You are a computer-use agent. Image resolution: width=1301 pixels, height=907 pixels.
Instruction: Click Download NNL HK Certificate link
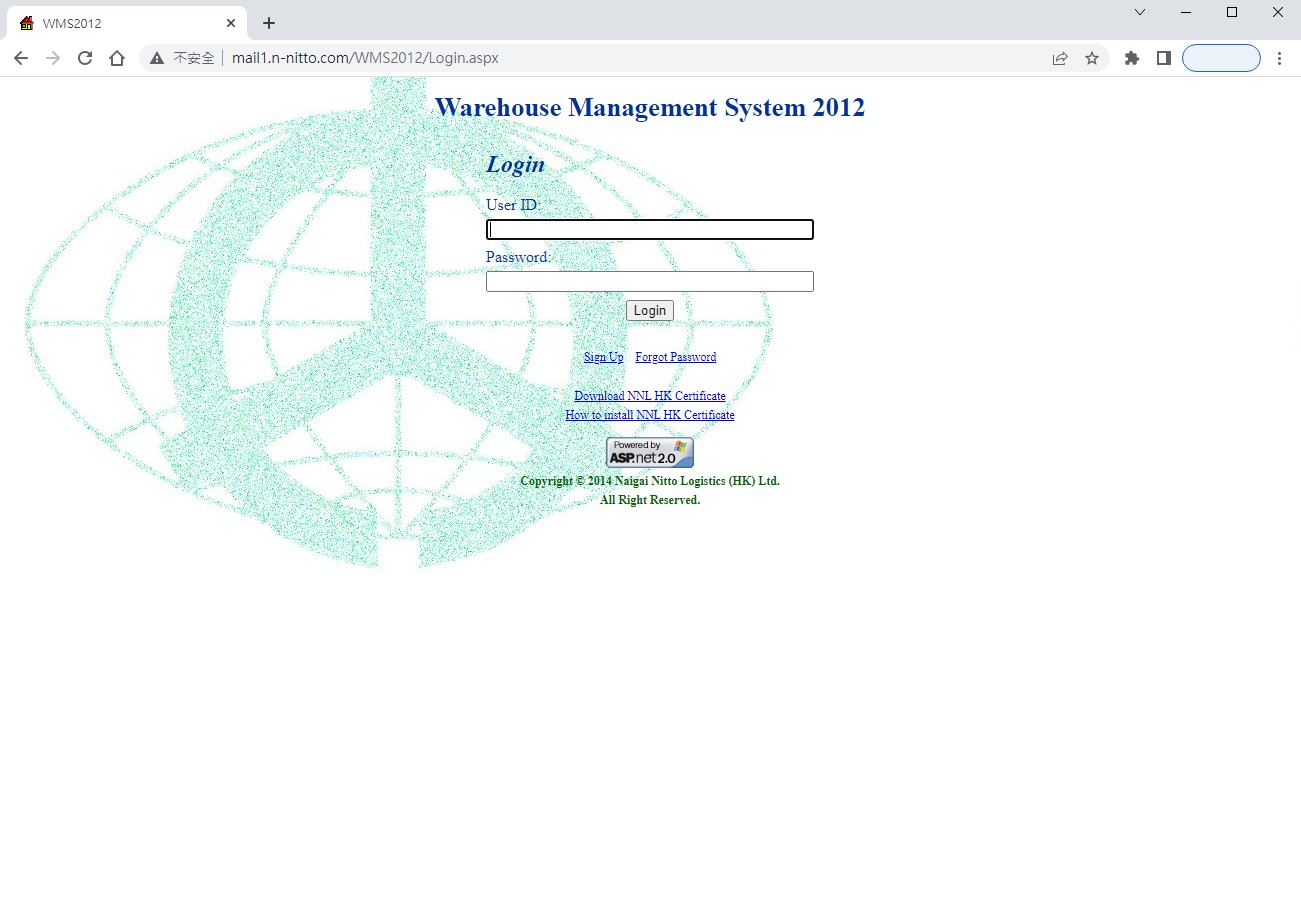[x=650, y=396]
